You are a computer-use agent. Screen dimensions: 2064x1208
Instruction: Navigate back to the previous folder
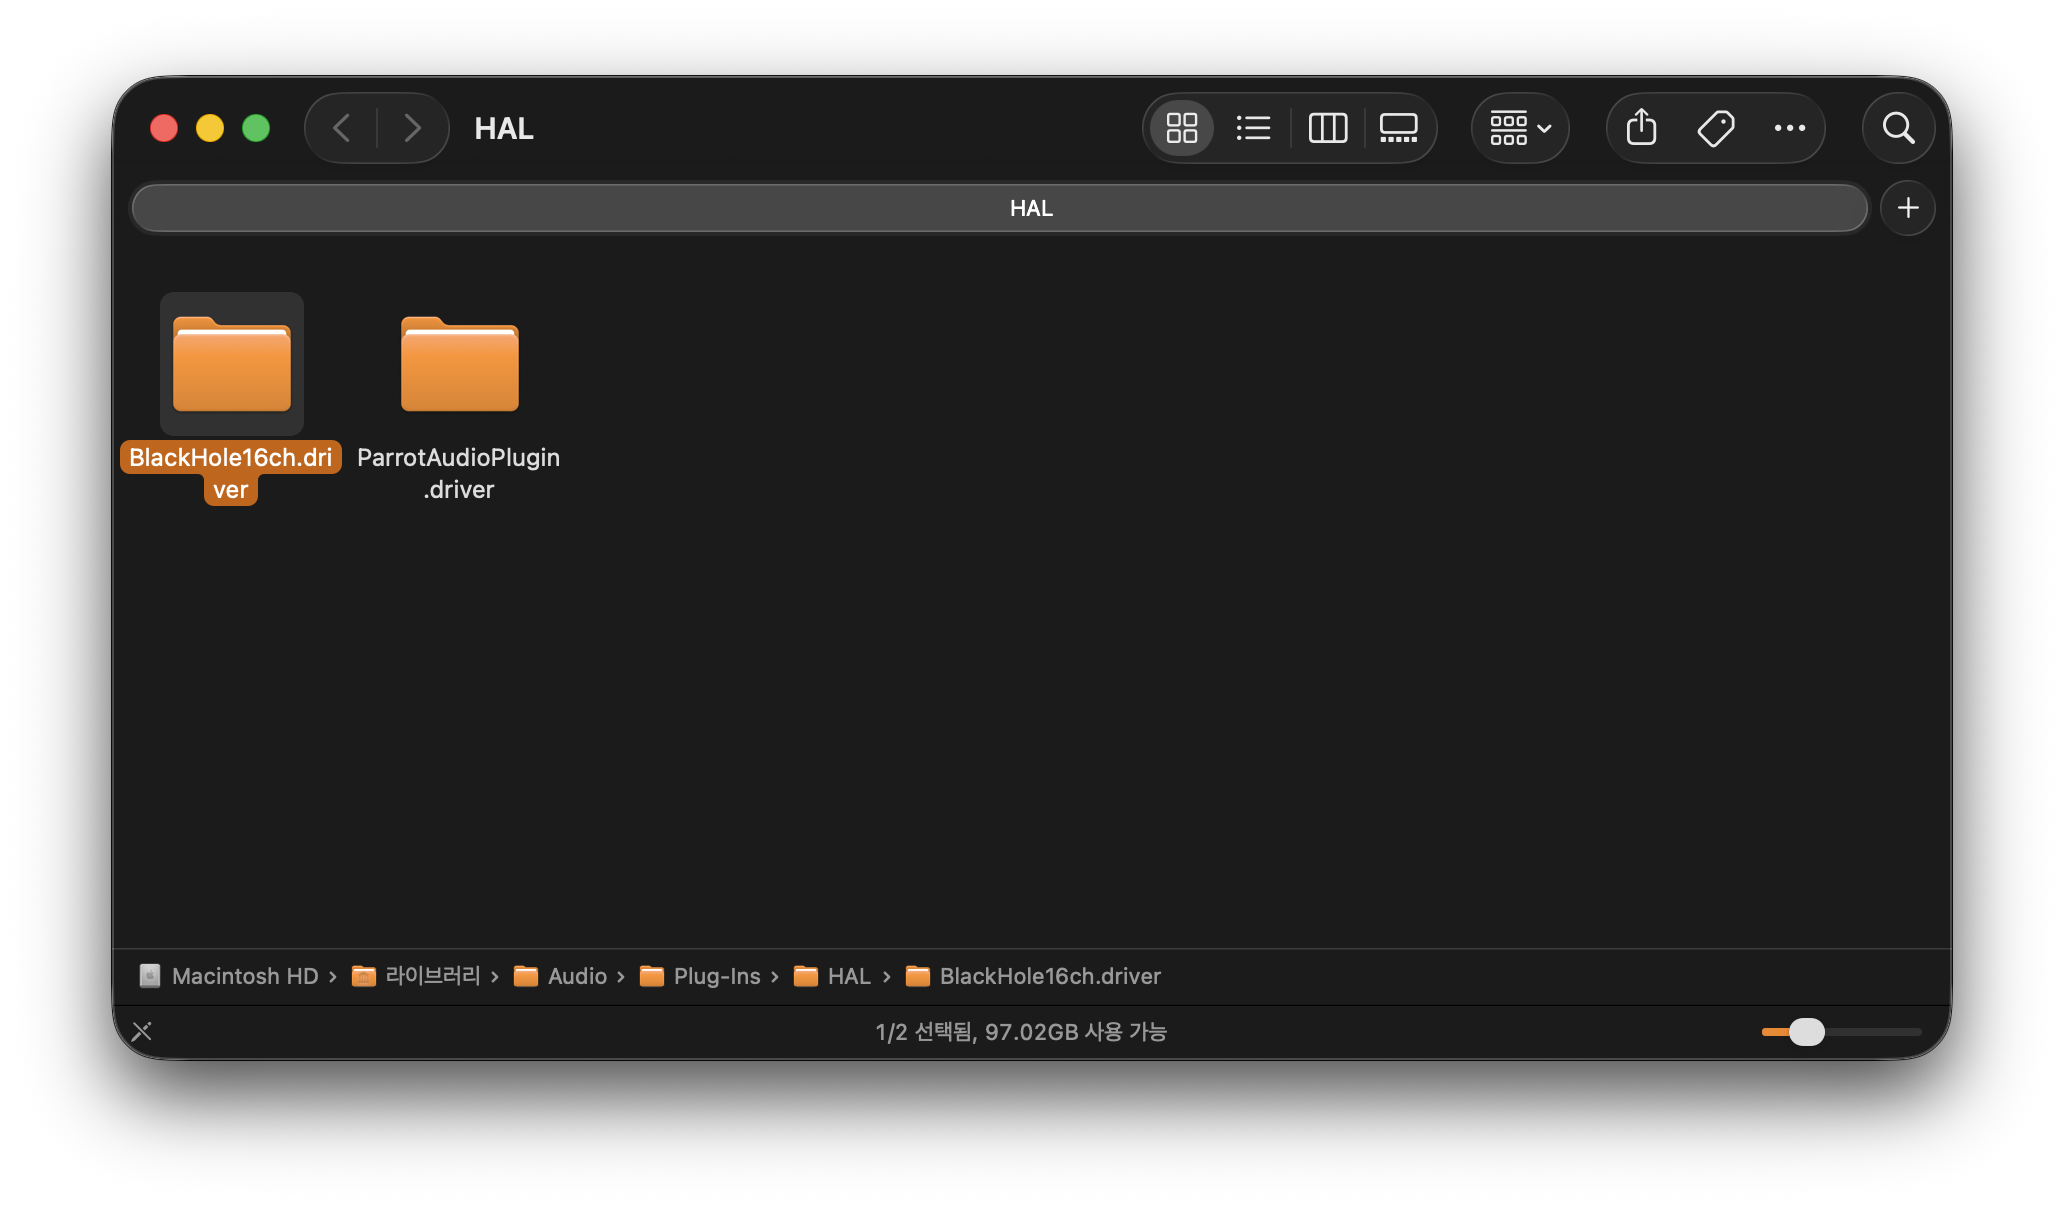coord(341,128)
